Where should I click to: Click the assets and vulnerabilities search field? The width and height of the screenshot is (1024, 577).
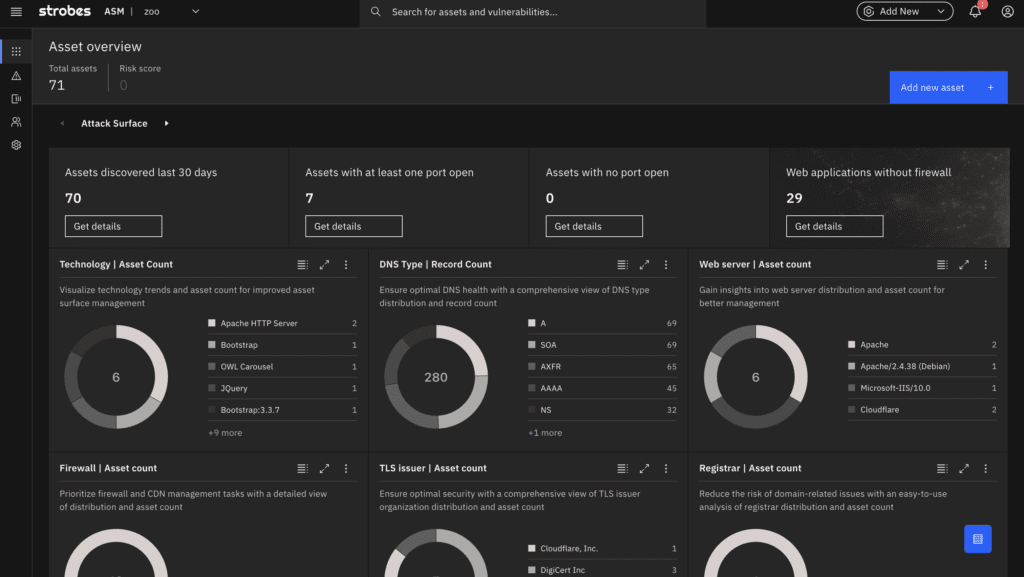coord(540,12)
